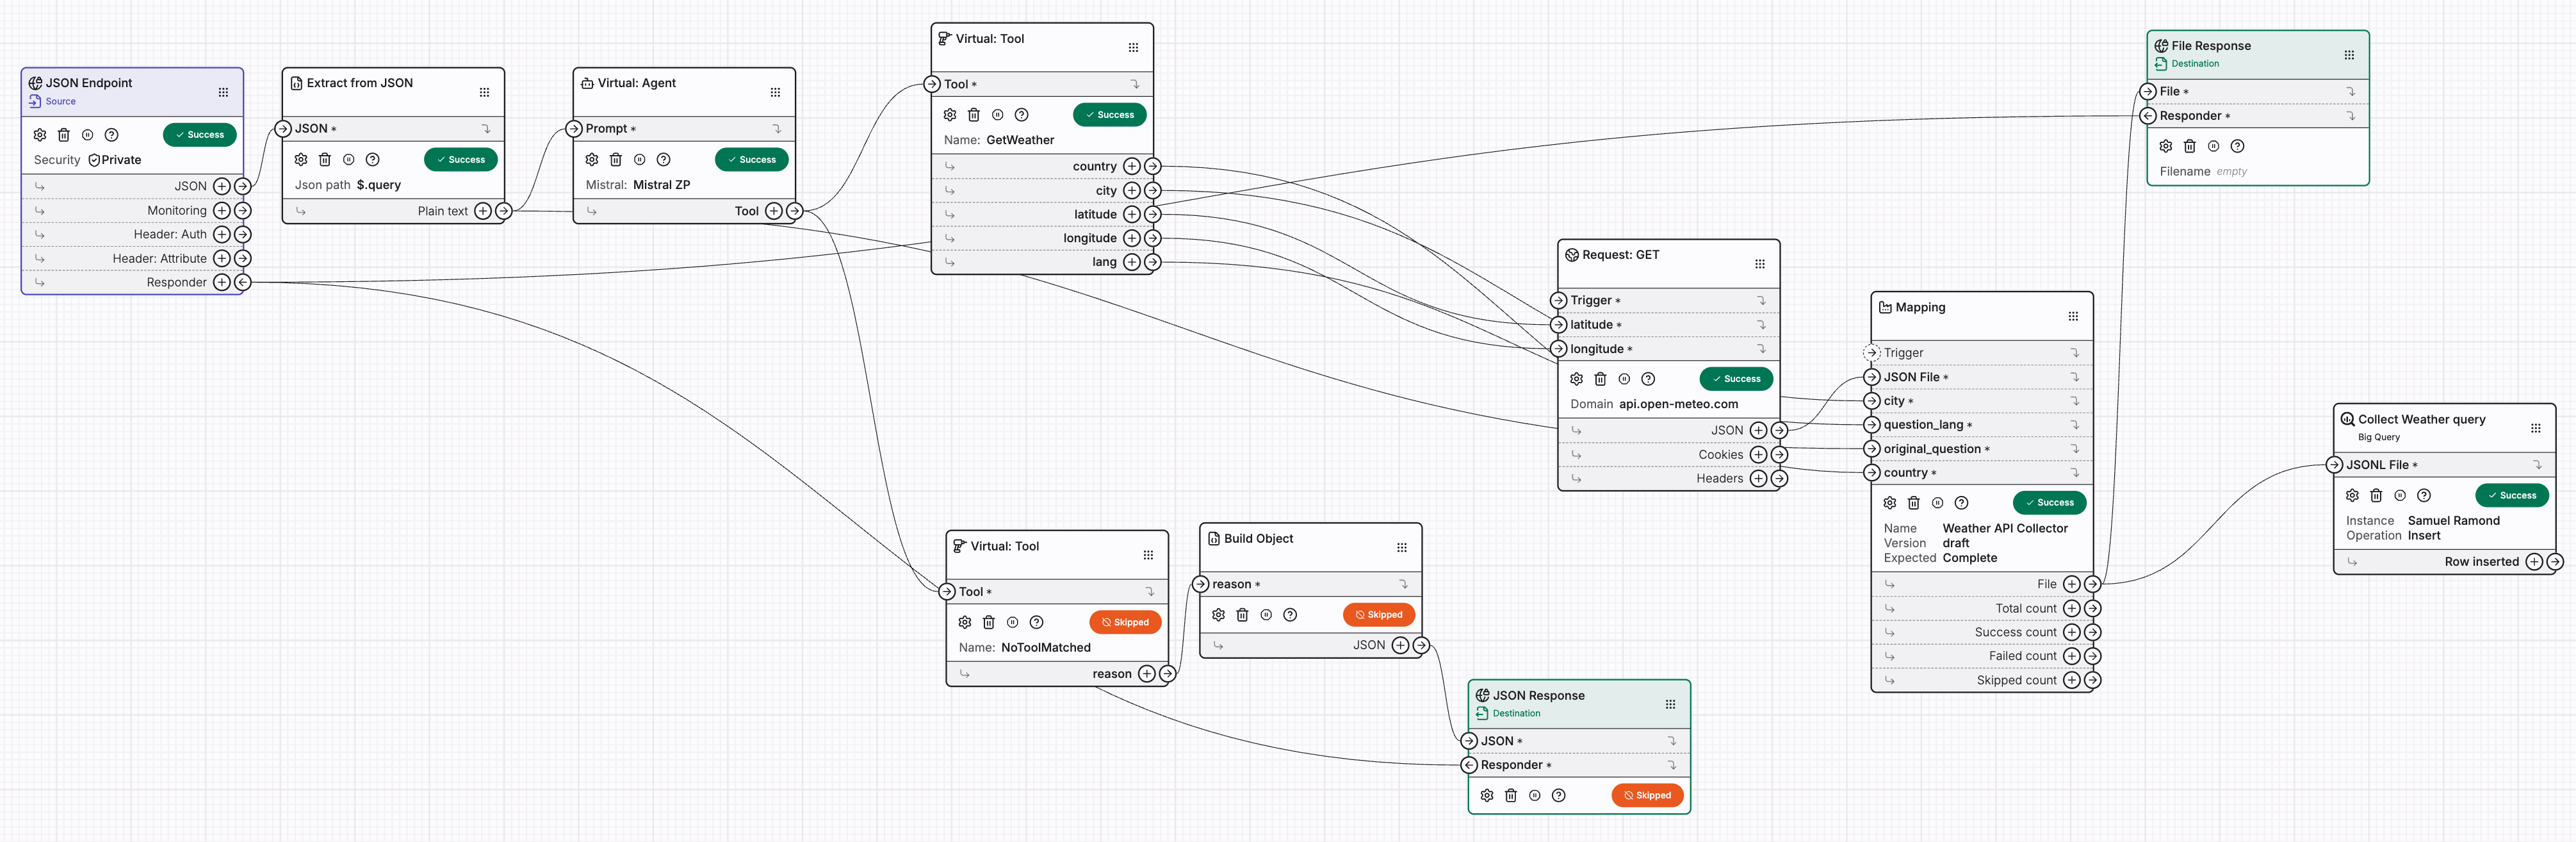Click the Skipped badge on the Build Object node
2576x842 pixels.
(1379, 614)
